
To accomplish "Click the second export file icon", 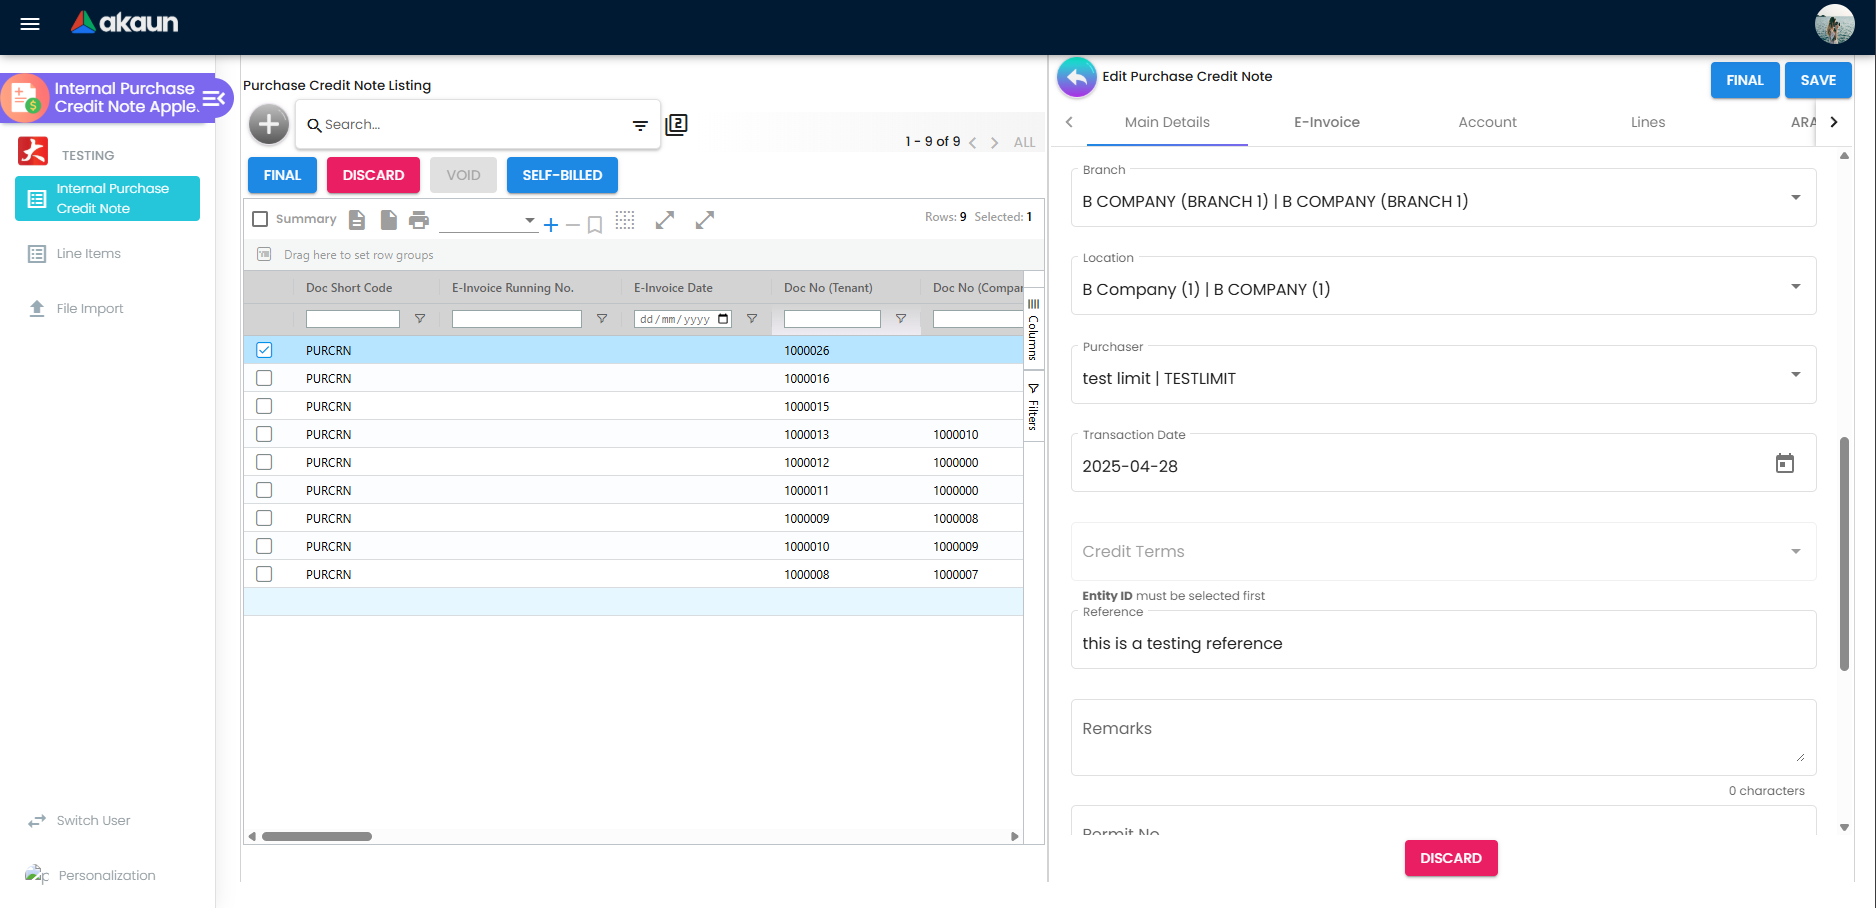I will click(389, 220).
